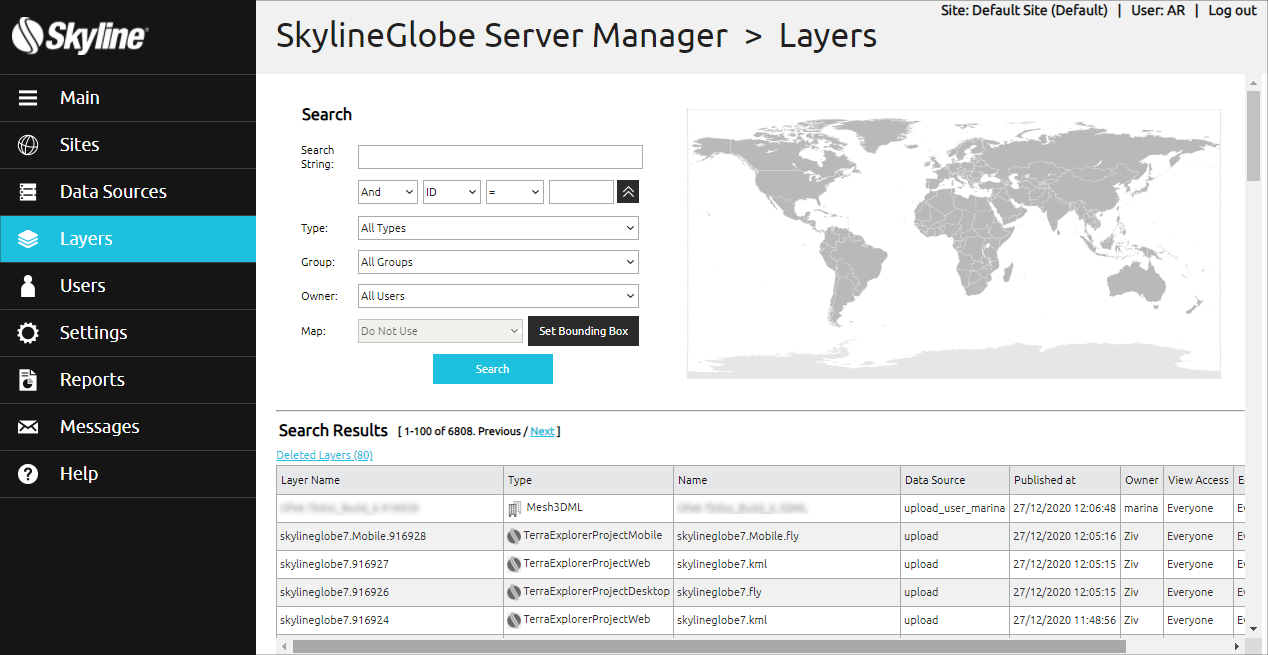
Task: Sort by Data Source column header
Action: click(955, 480)
